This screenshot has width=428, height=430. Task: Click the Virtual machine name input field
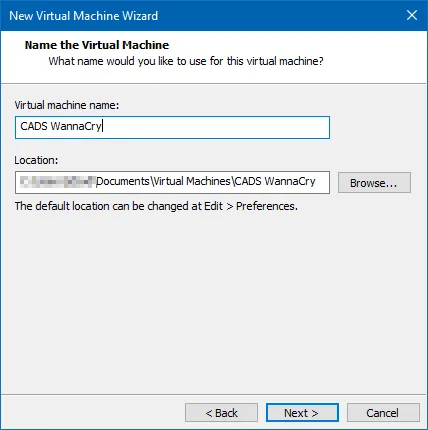coord(172,127)
